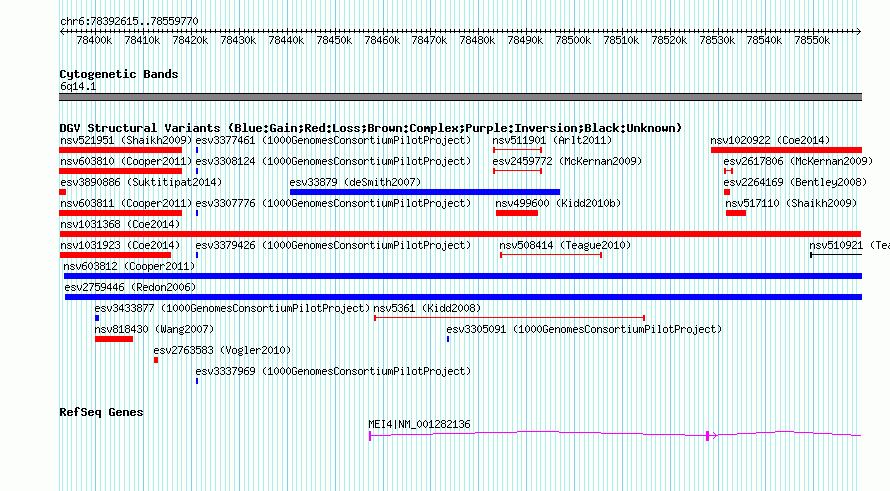Click the esv3377461 variant label
The image size is (890, 491).
click(x=333, y=140)
